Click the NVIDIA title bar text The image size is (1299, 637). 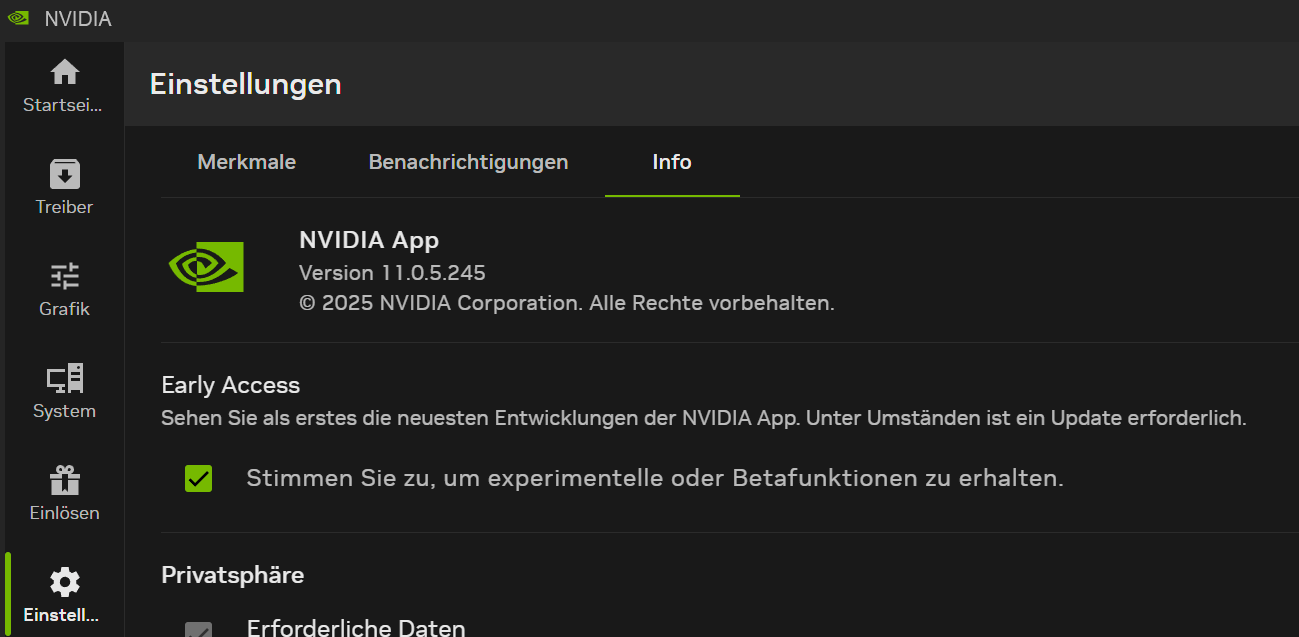pyautogui.click(x=78, y=19)
